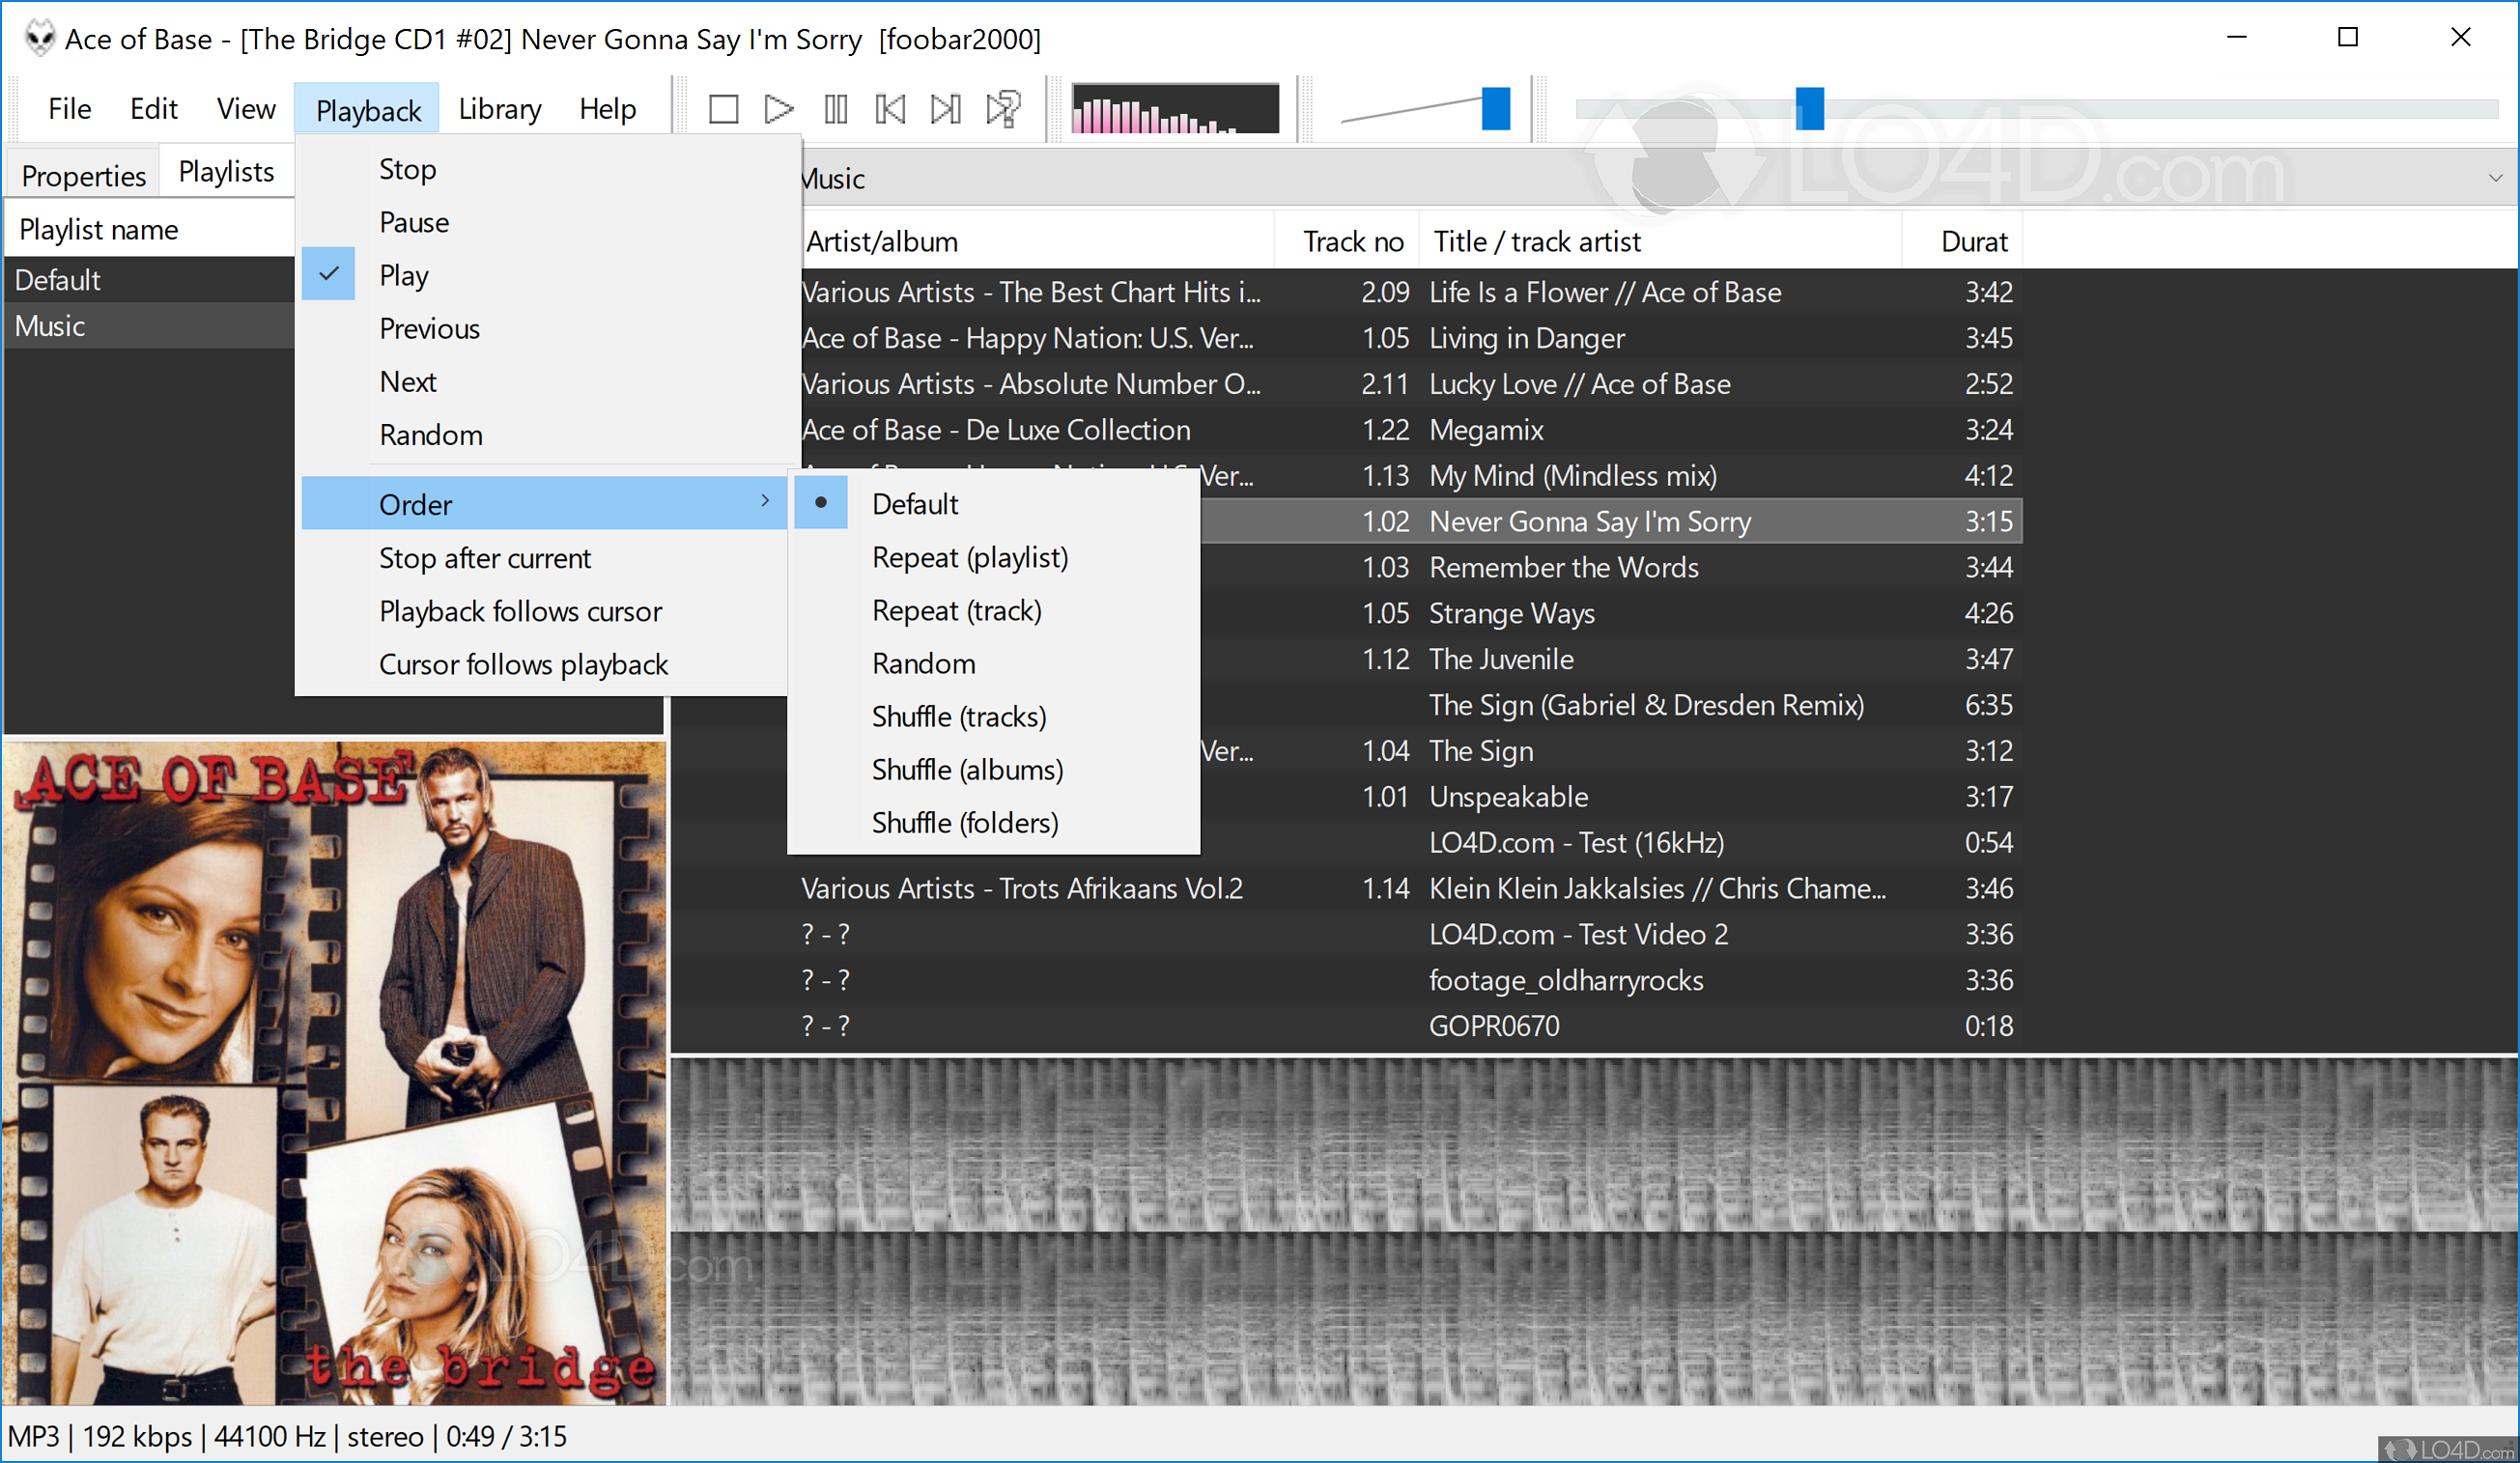Click the seek bar position handle
Screen dimensions: 2520x1463
[x=1809, y=108]
